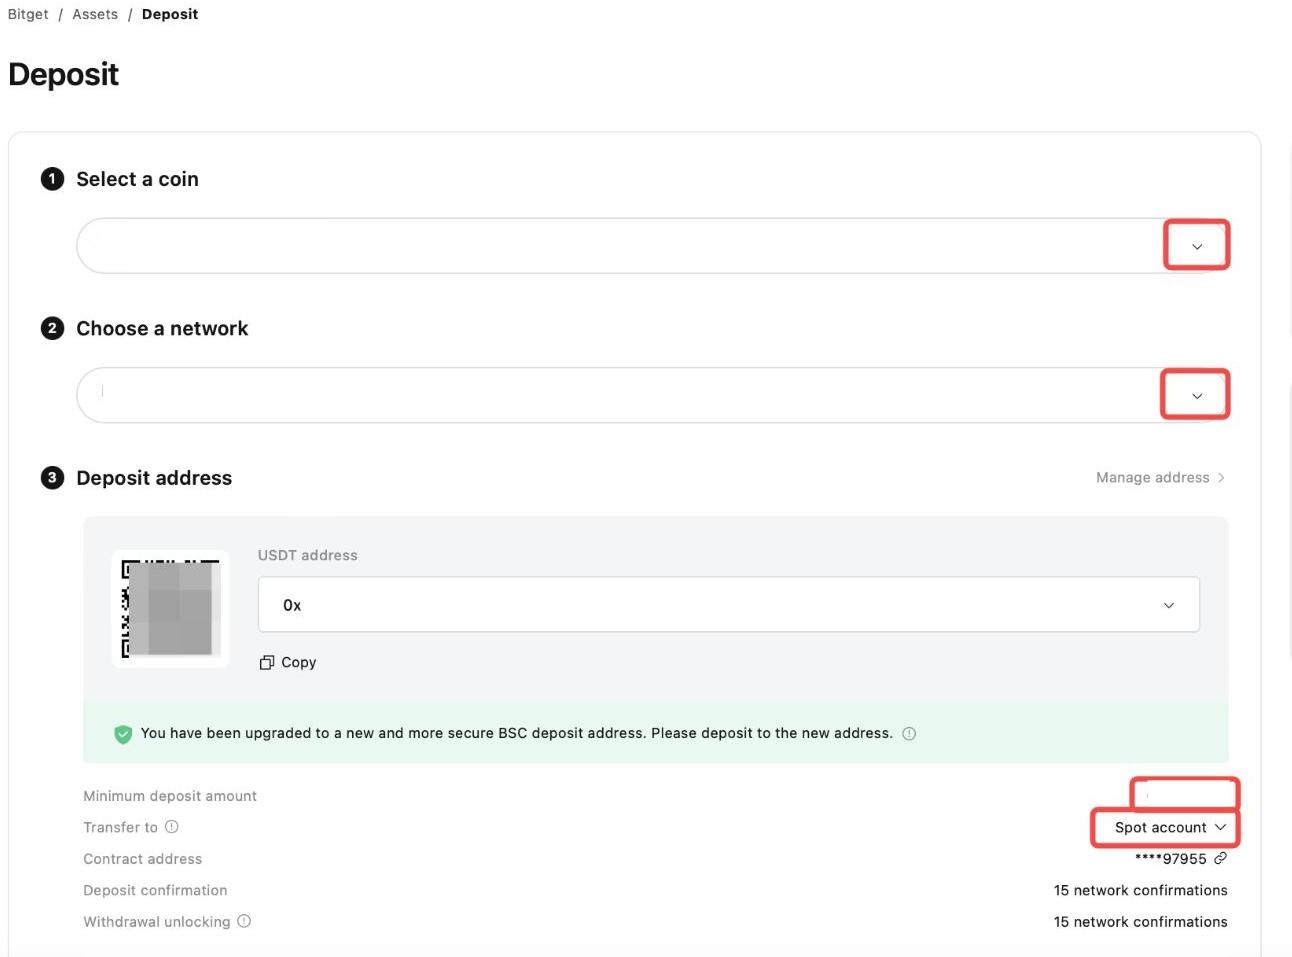Click the Deposit confirmation label

[x=155, y=890]
